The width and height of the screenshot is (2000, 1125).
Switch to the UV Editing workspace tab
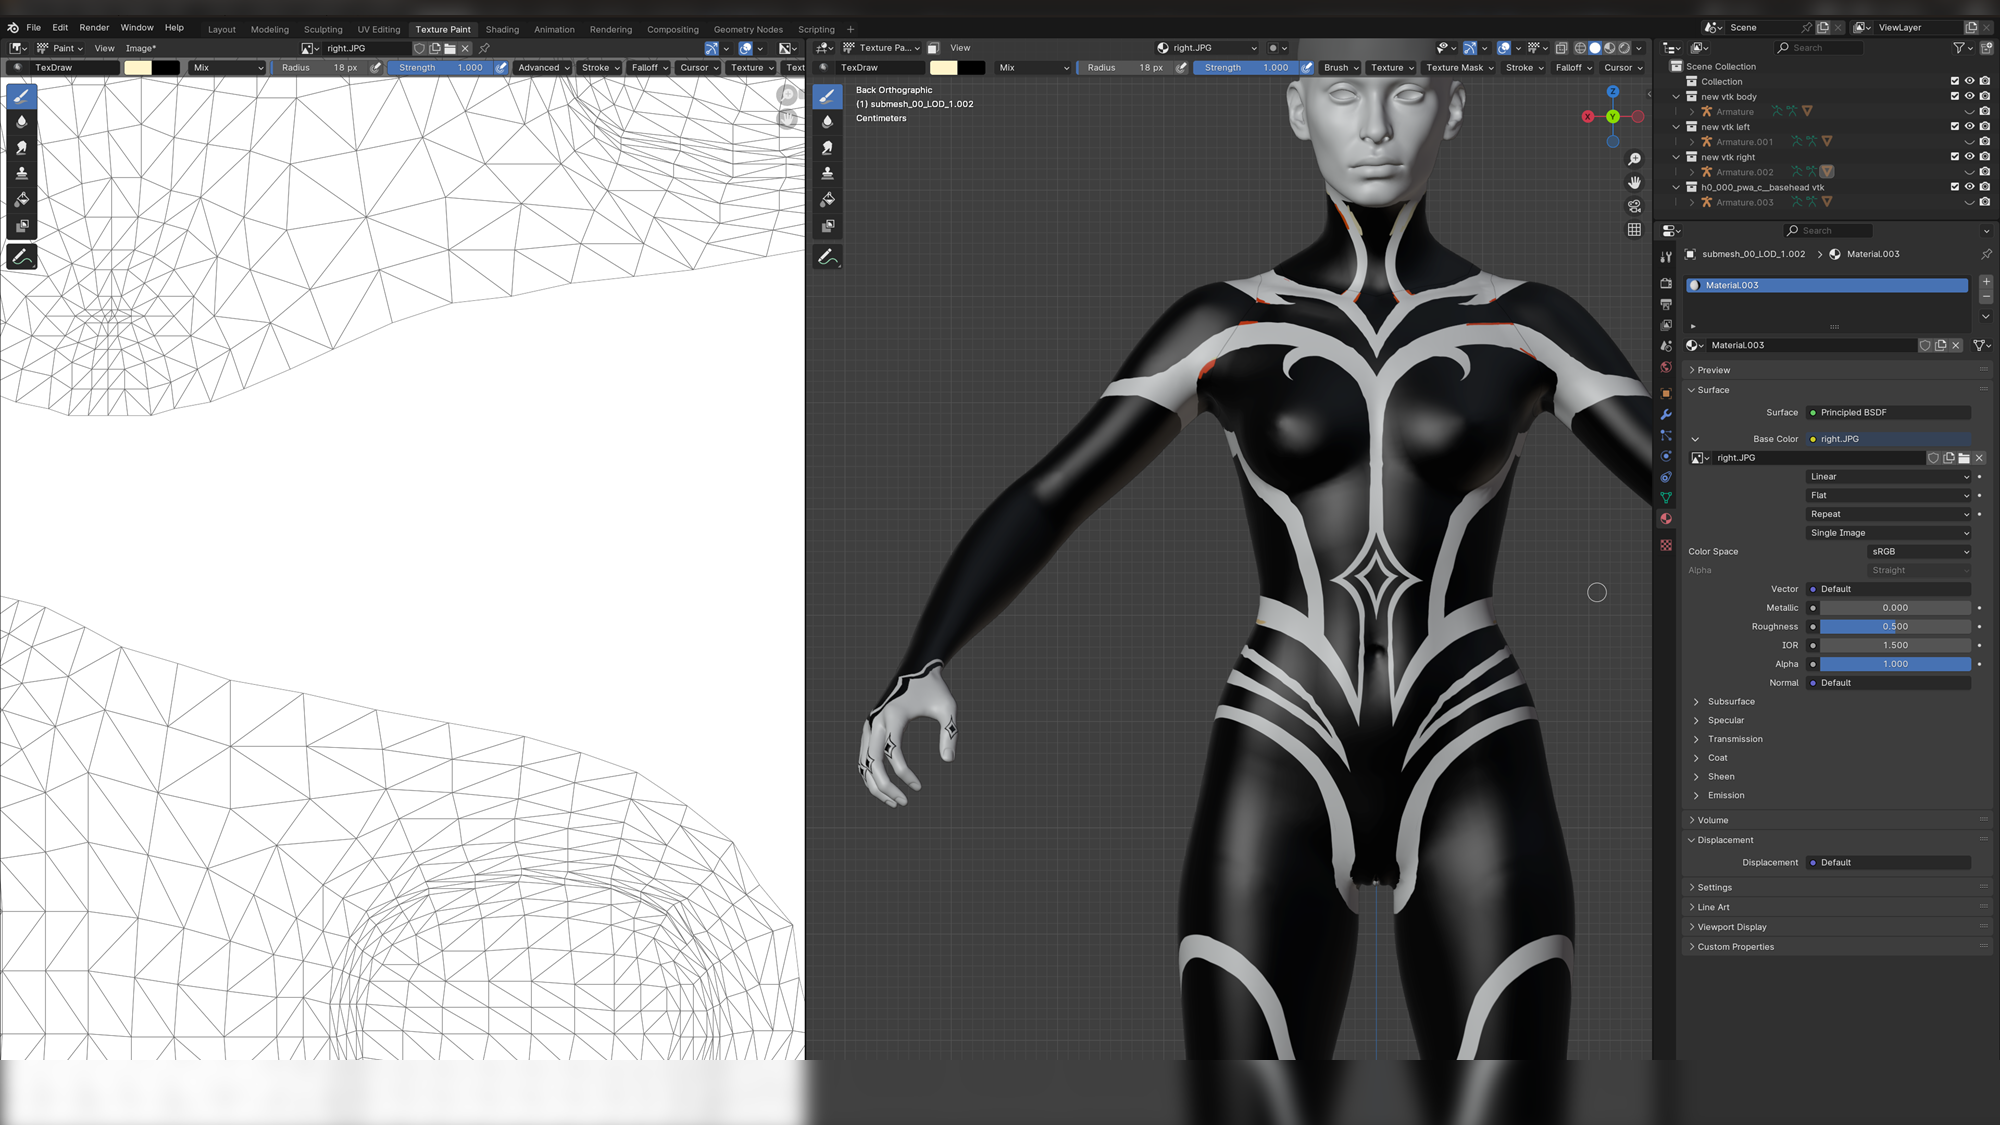(379, 29)
